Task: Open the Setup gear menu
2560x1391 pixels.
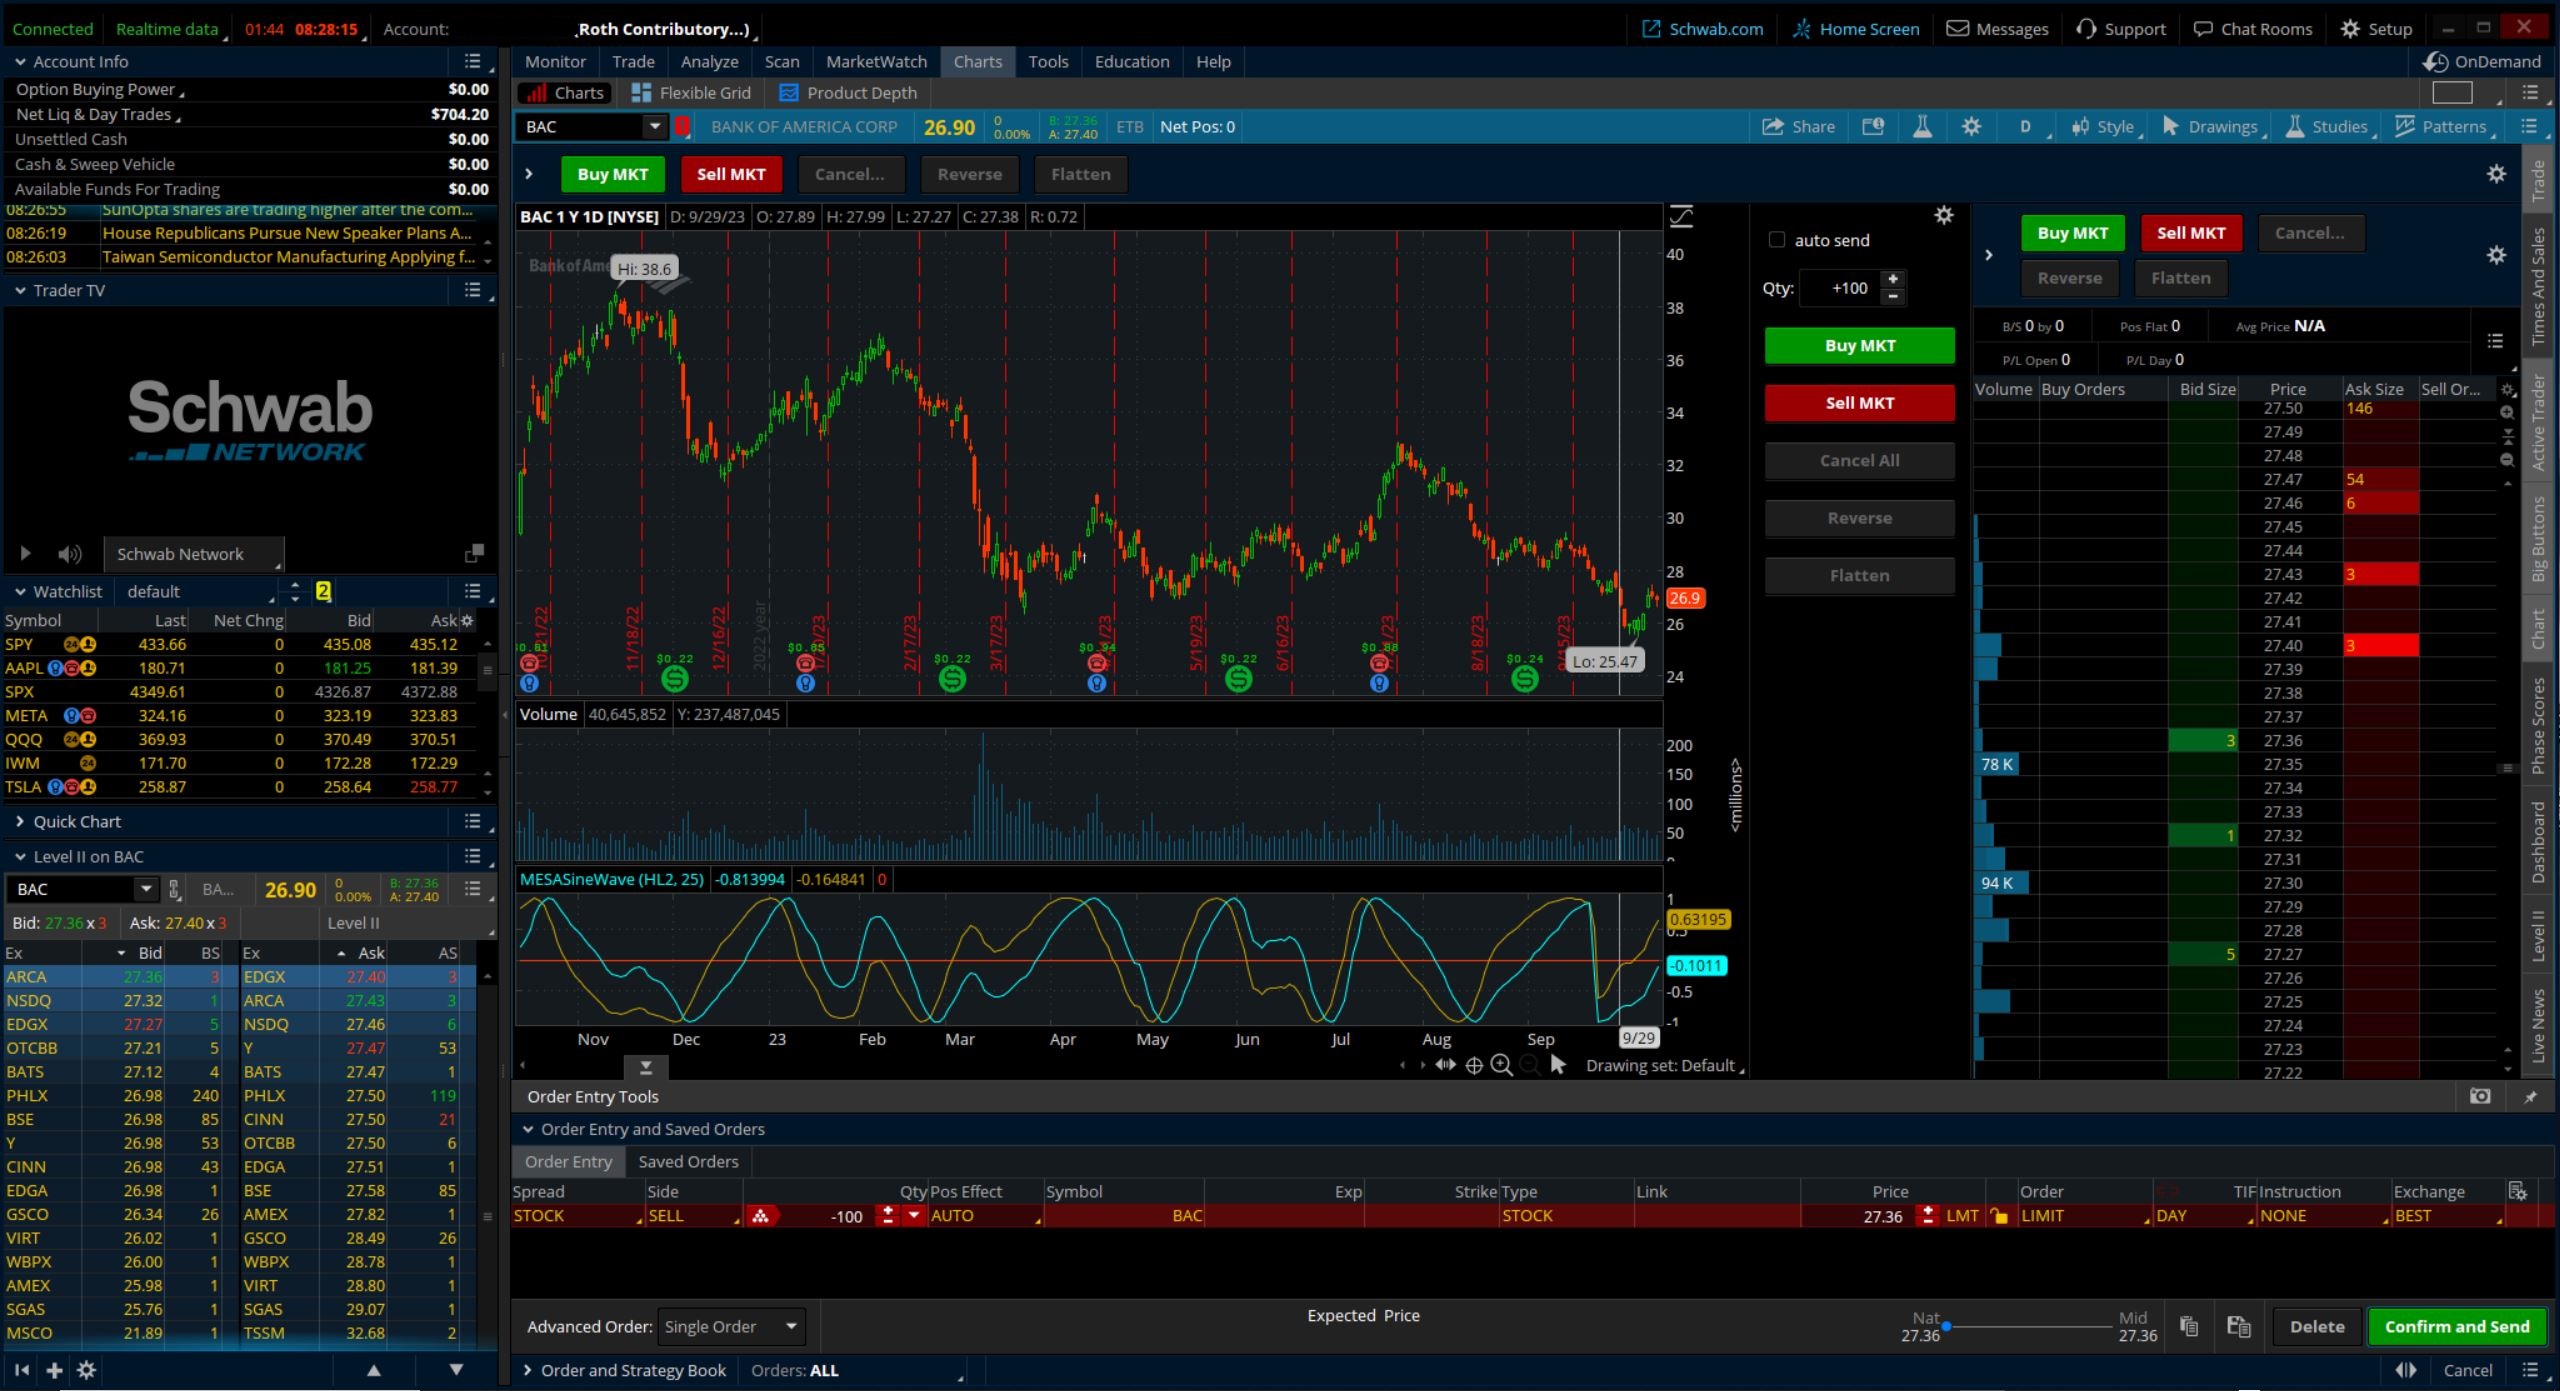Action: point(2376,29)
